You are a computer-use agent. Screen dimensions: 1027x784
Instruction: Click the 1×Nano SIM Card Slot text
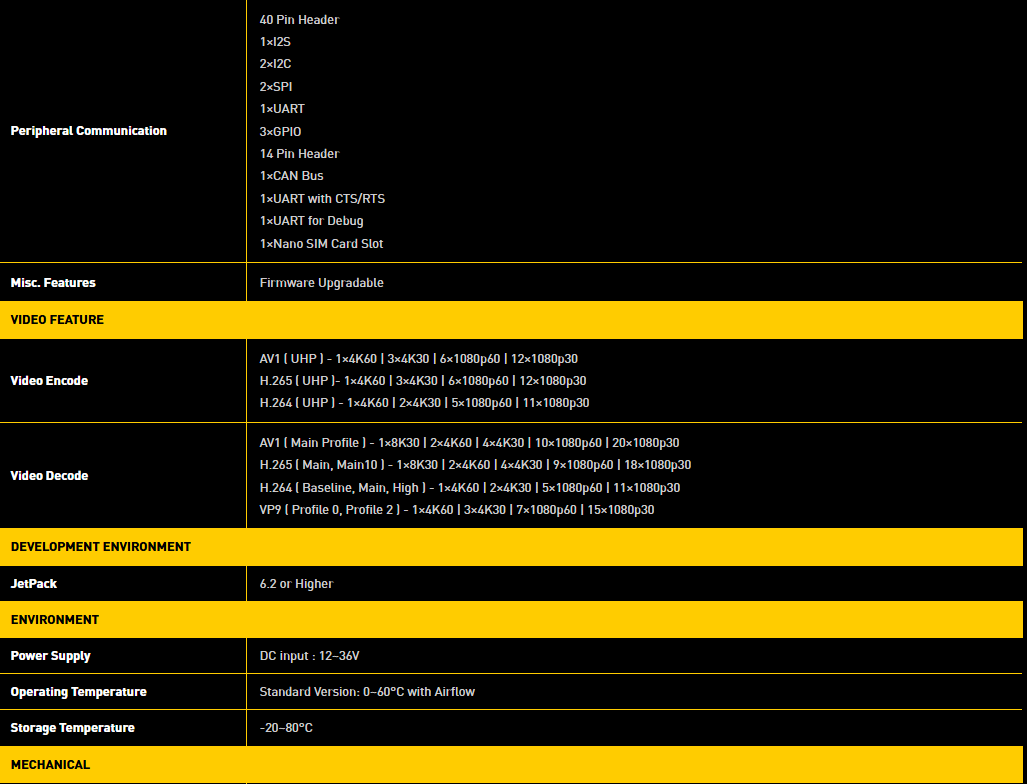[x=321, y=244]
